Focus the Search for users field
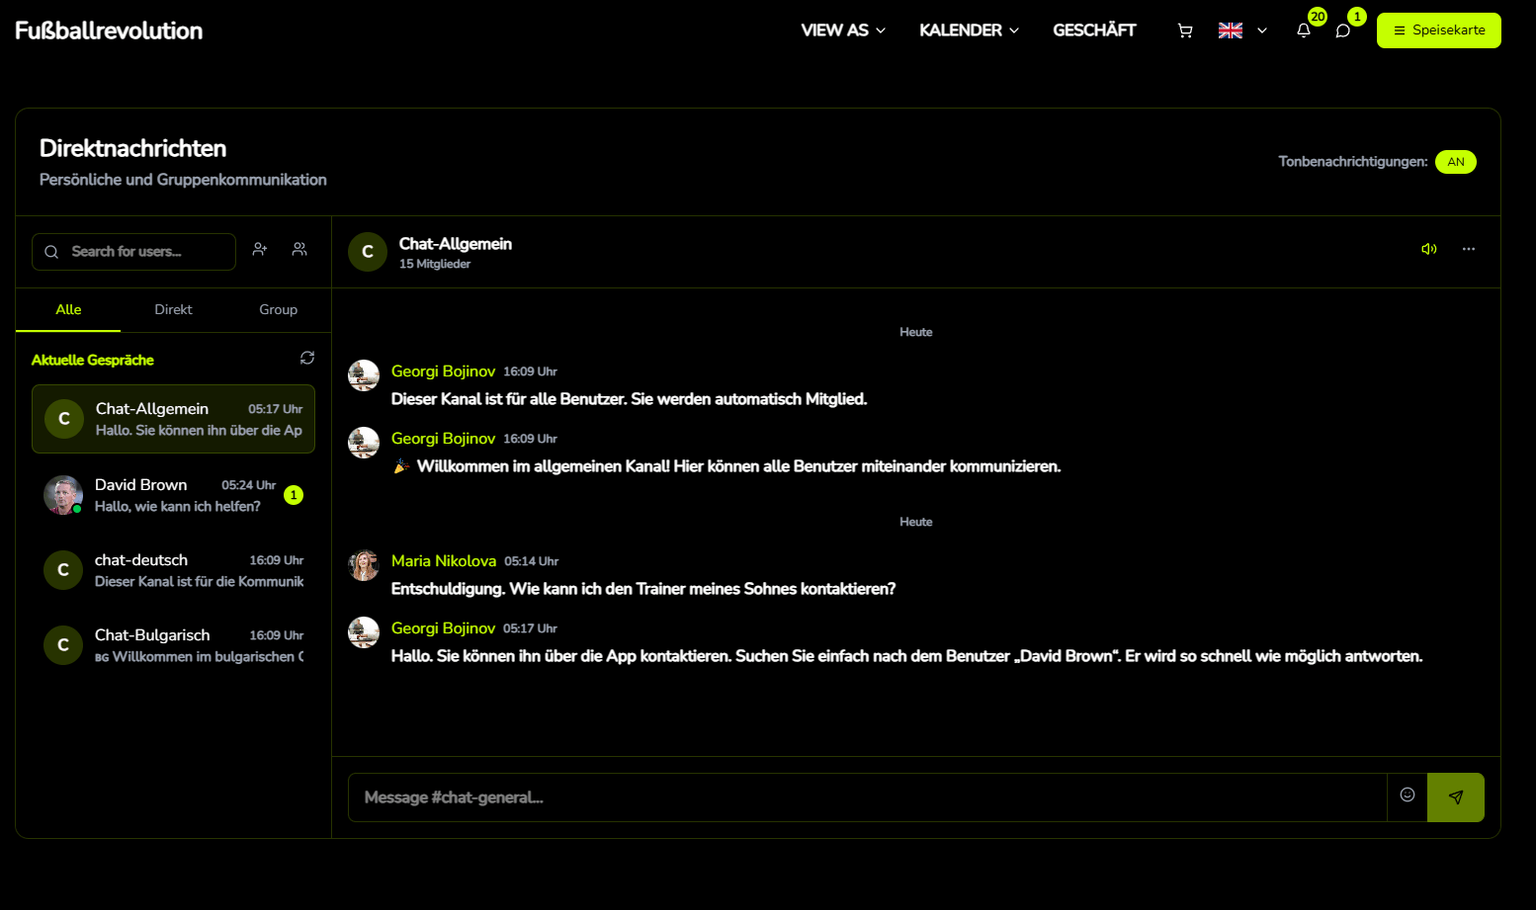Image resolution: width=1536 pixels, height=910 pixels. (134, 252)
